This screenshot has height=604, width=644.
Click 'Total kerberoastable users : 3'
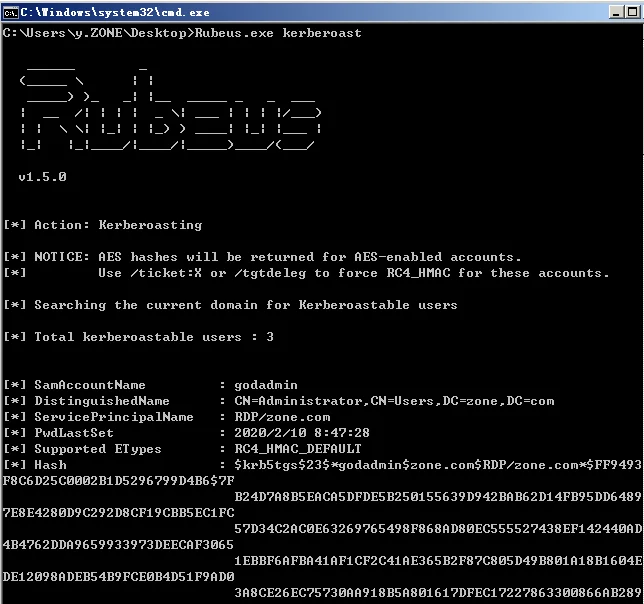tap(154, 337)
